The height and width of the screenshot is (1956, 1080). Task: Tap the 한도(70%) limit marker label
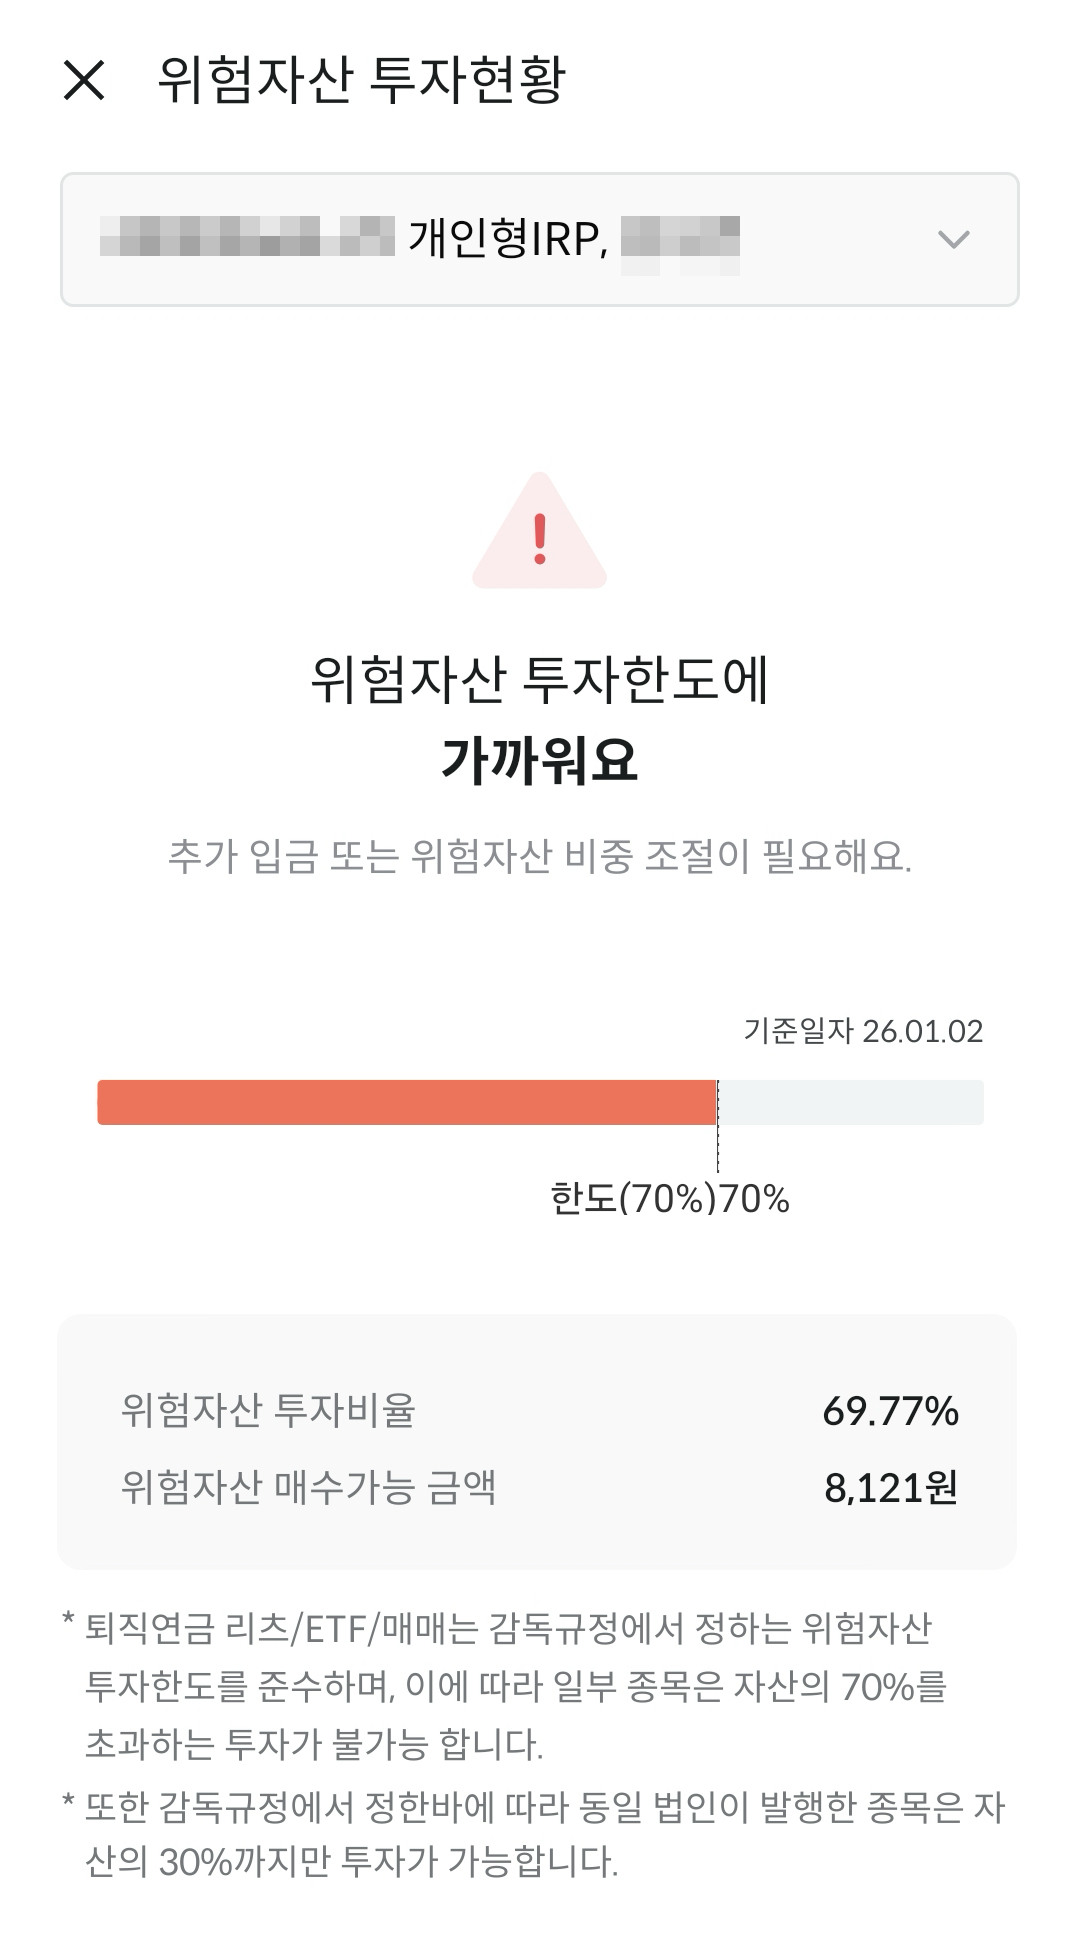(634, 1198)
